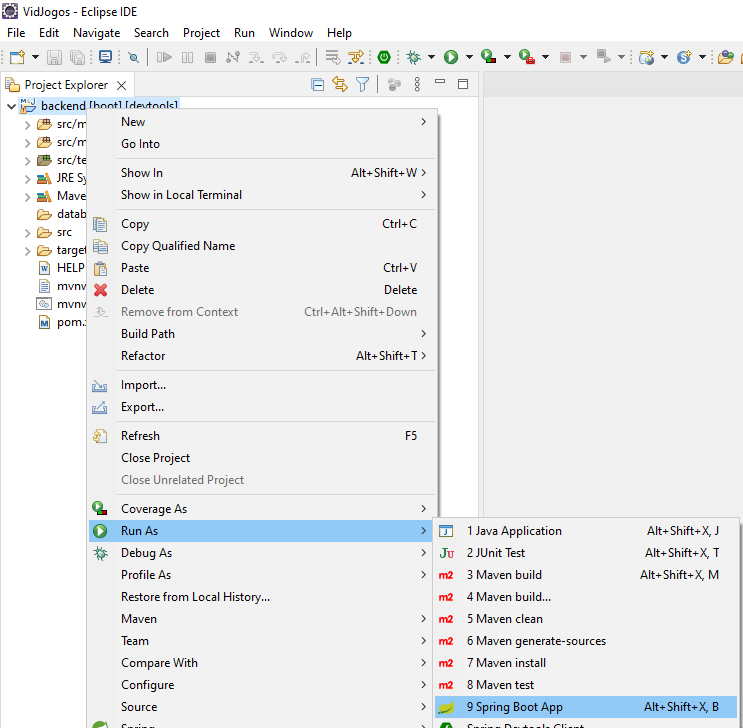Toggle Skip All Breakpoints toolbar icon

134,57
